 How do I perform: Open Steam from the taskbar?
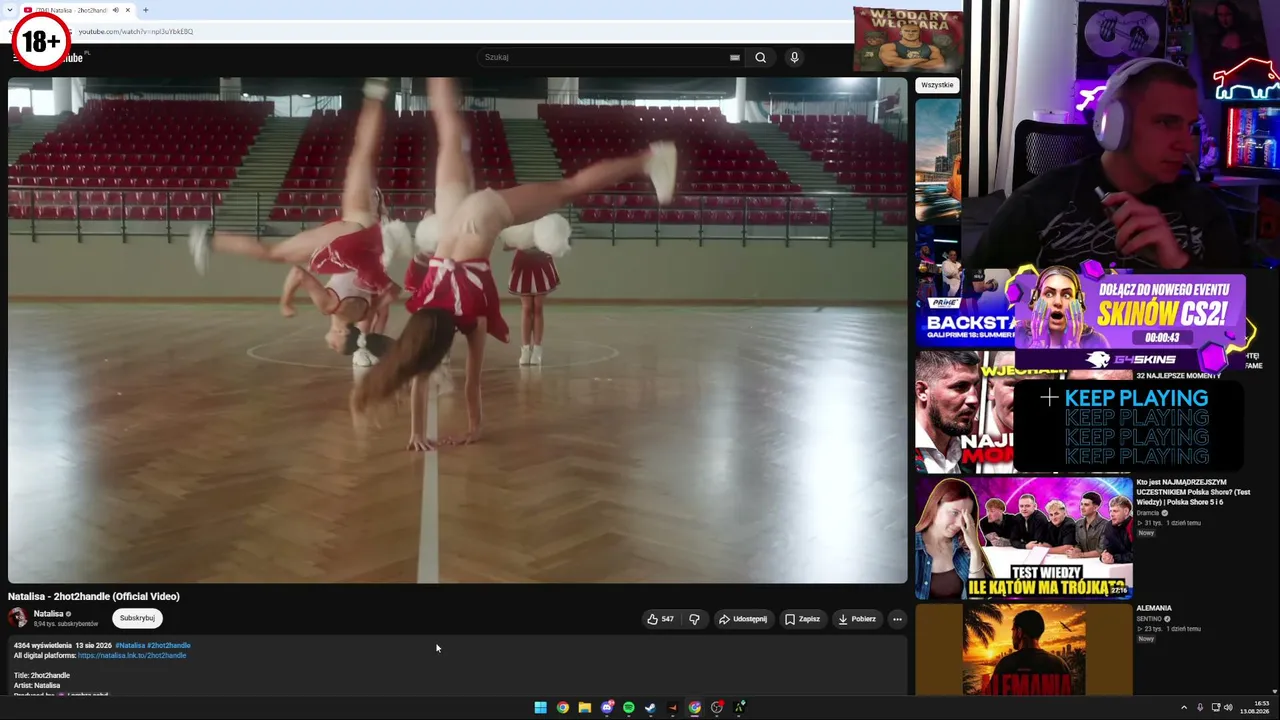(651, 707)
